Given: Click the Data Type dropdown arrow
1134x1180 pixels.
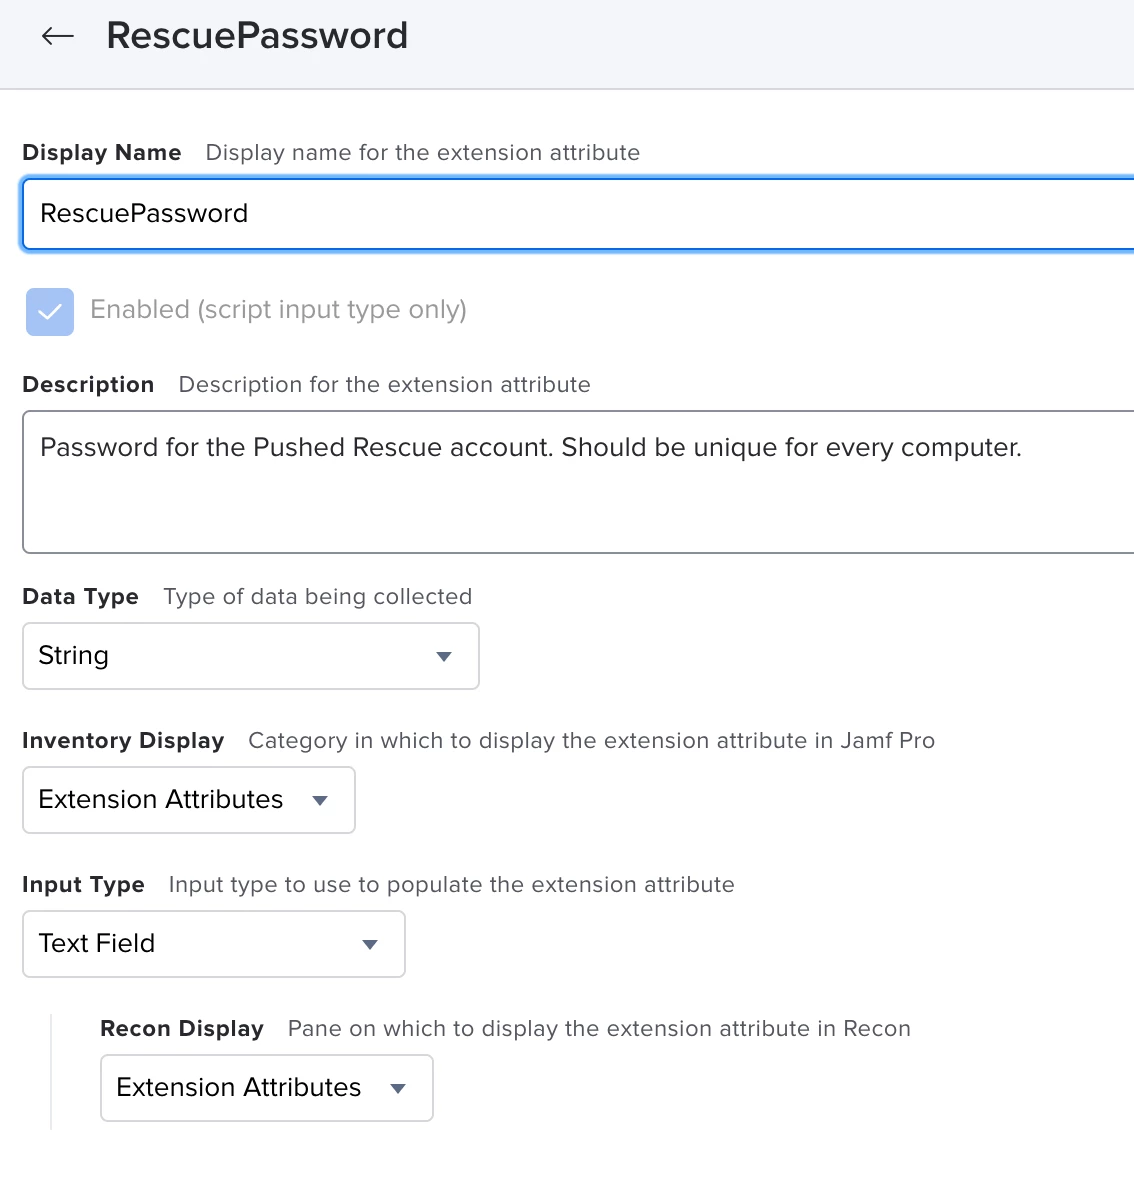Looking at the screenshot, I should (x=444, y=657).
